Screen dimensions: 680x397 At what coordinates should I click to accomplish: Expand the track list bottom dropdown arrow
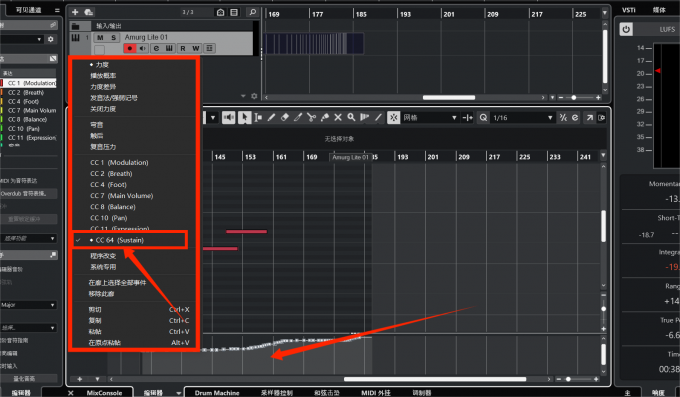click(x=243, y=96)
